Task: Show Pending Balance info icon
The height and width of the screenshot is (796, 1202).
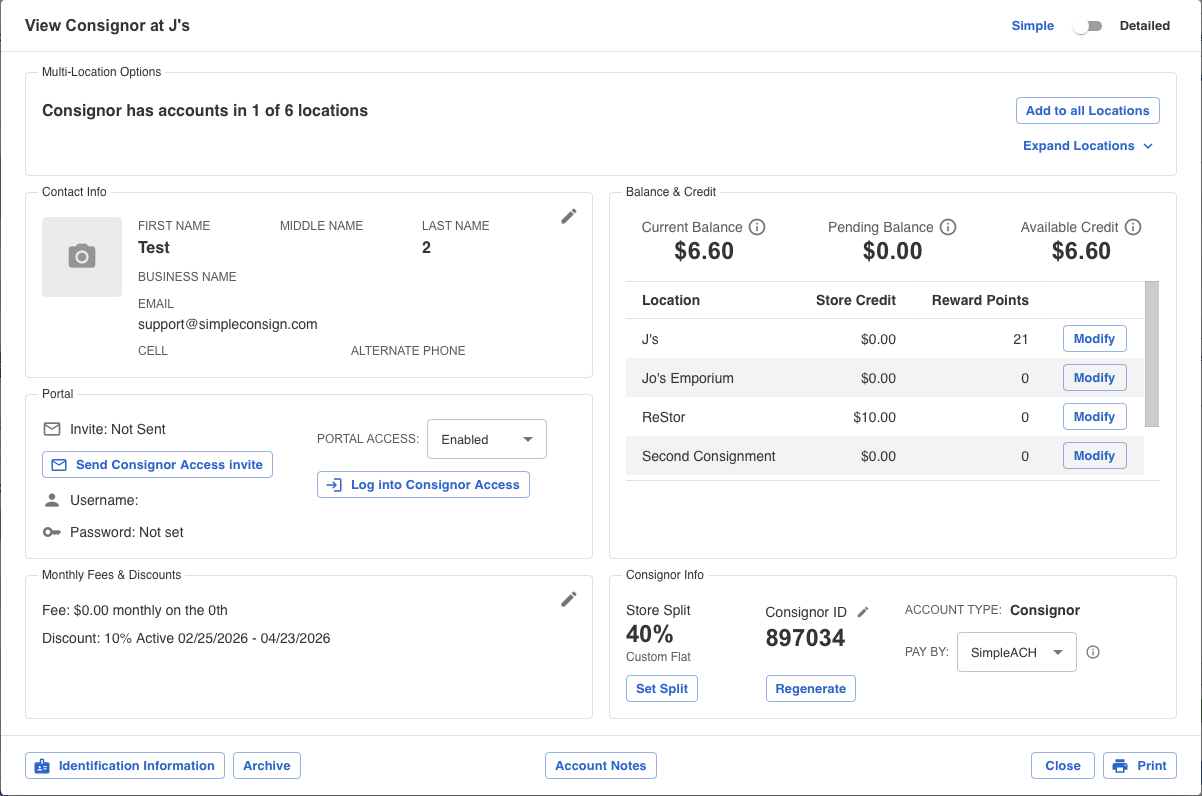Action: [948, 227]
